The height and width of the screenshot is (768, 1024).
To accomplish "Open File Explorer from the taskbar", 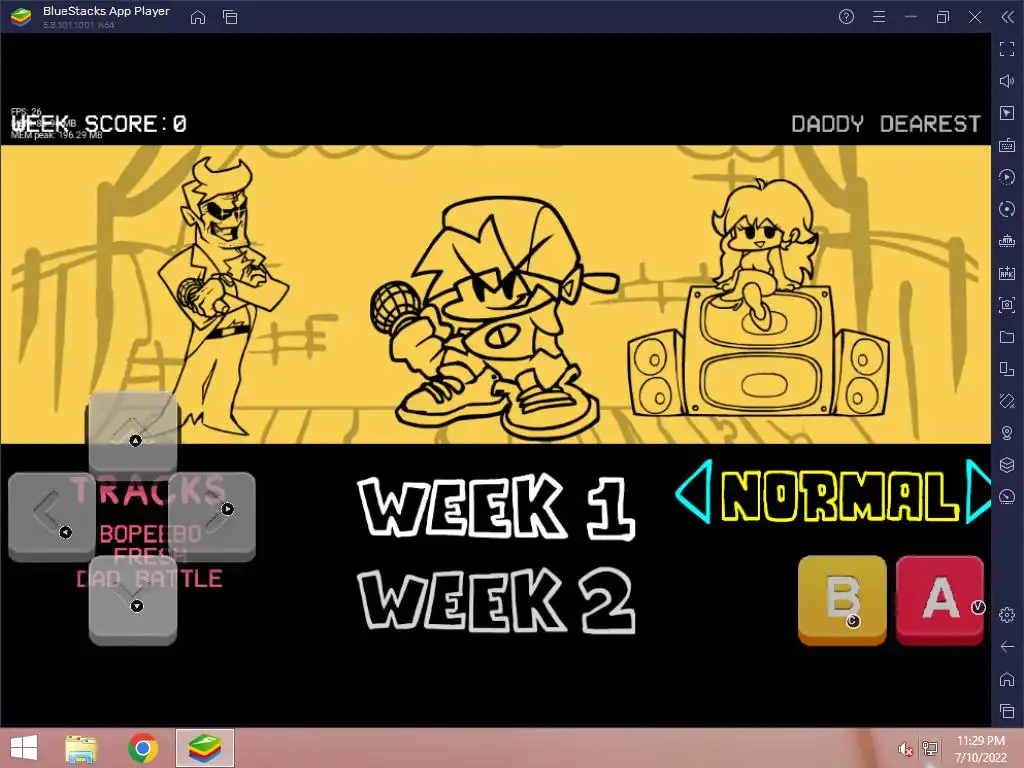I will 81,748.
